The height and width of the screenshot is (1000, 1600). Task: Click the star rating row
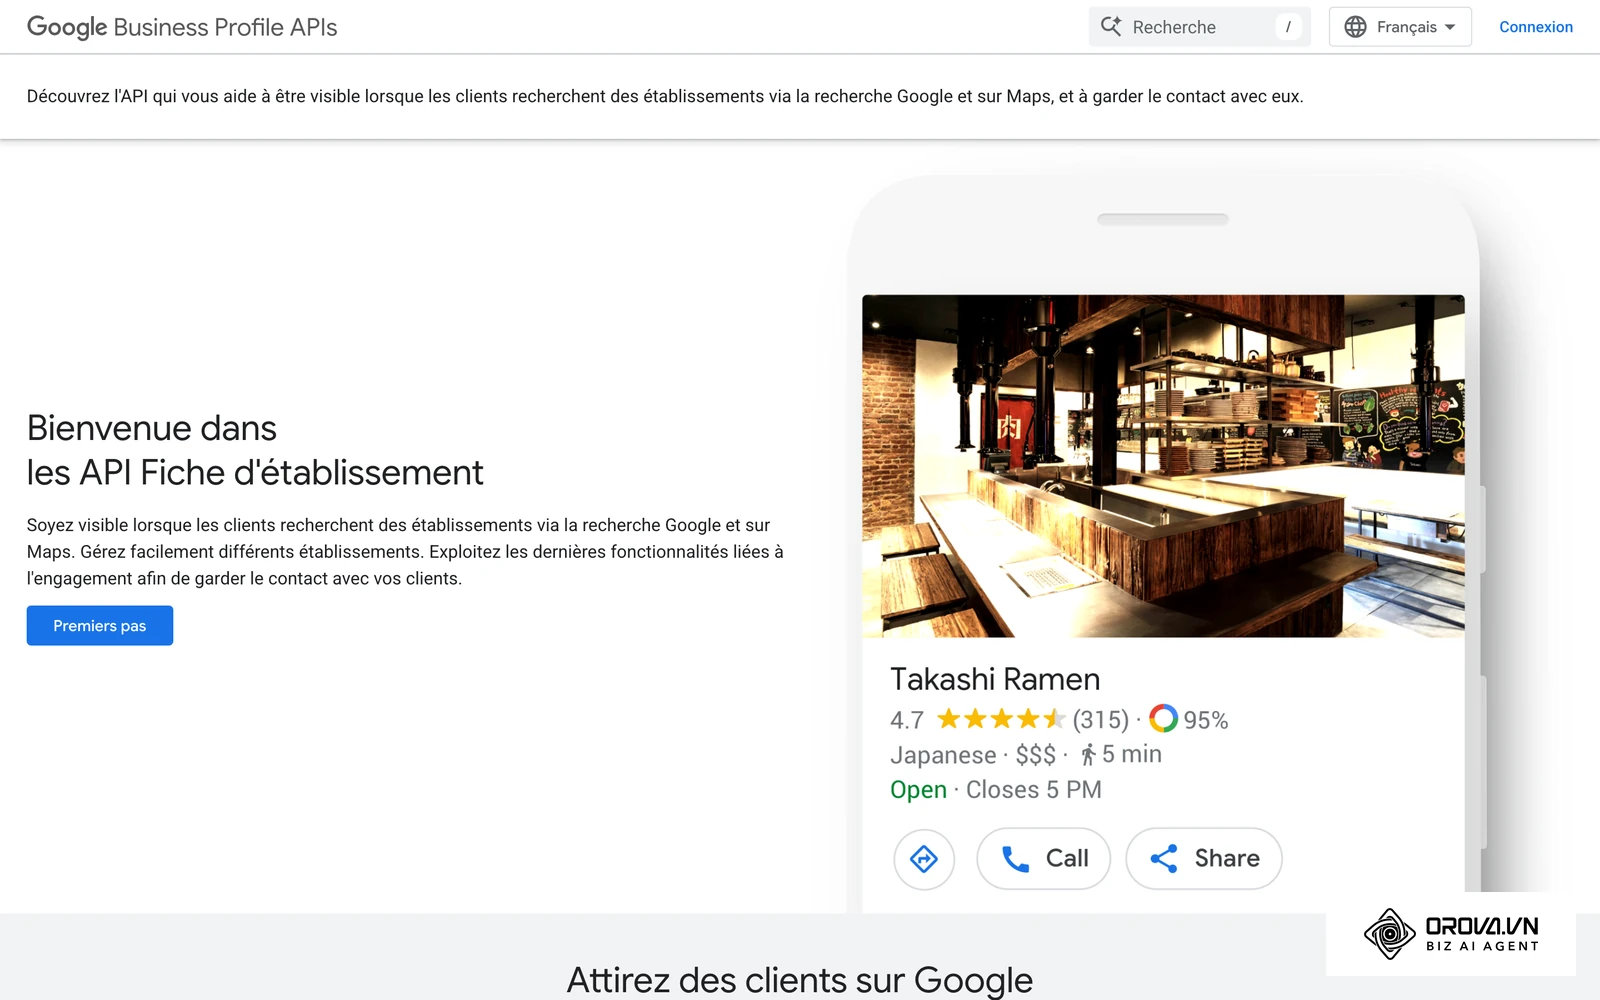click(x=1001, y=719)
